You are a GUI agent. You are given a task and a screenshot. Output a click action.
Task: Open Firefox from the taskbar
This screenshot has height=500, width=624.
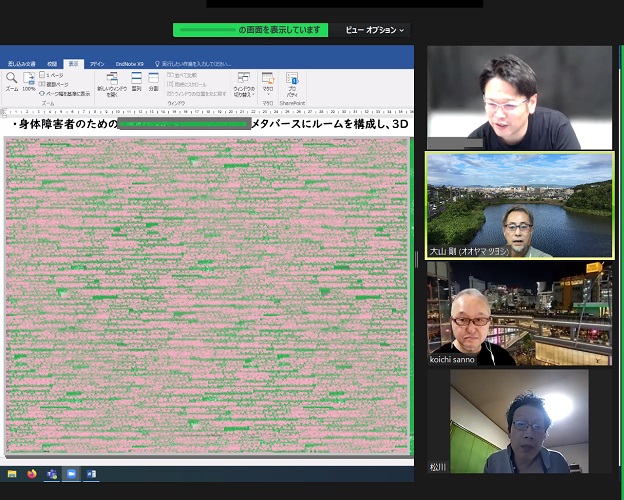tap(31, 473)
